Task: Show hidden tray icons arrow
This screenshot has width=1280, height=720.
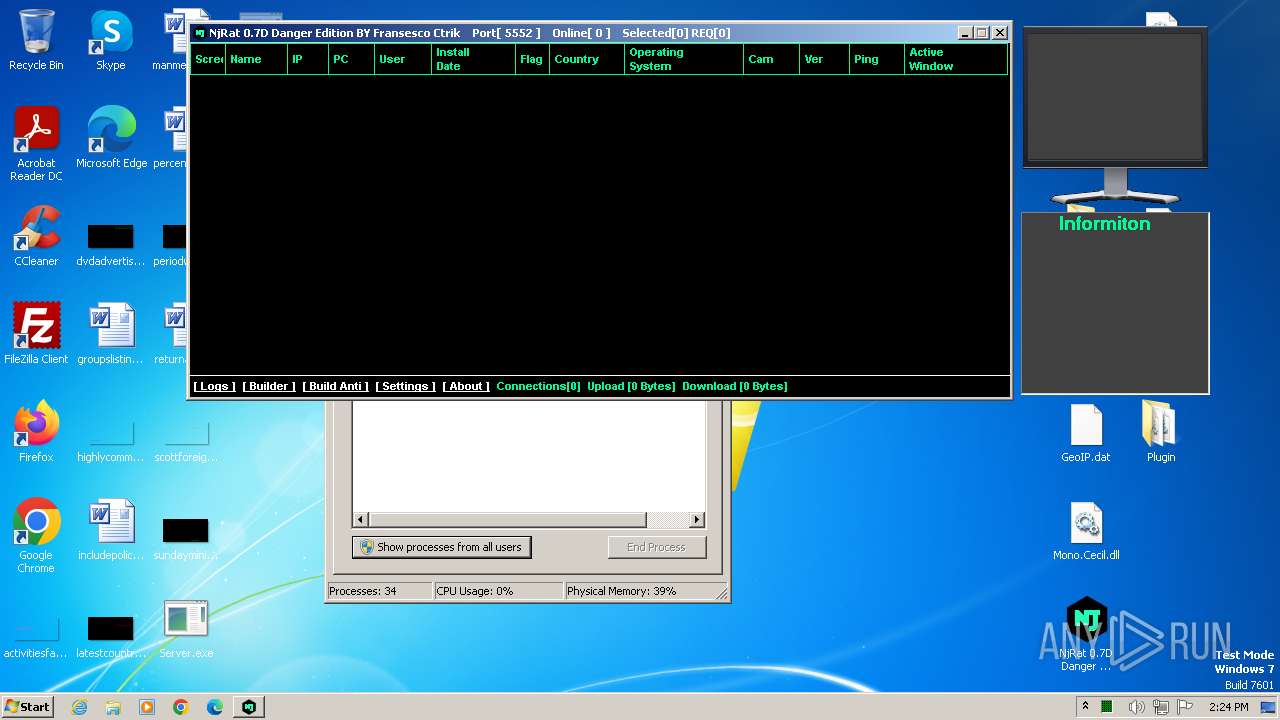Action: (x=1085, y=707)
